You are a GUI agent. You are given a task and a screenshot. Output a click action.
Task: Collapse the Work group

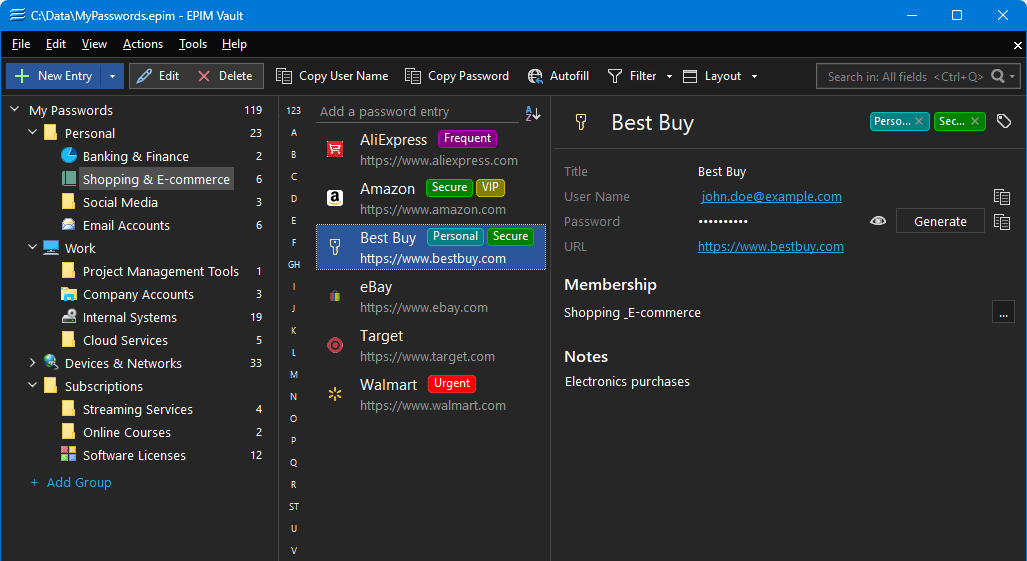pyautogui.click(x=32, y=248)
